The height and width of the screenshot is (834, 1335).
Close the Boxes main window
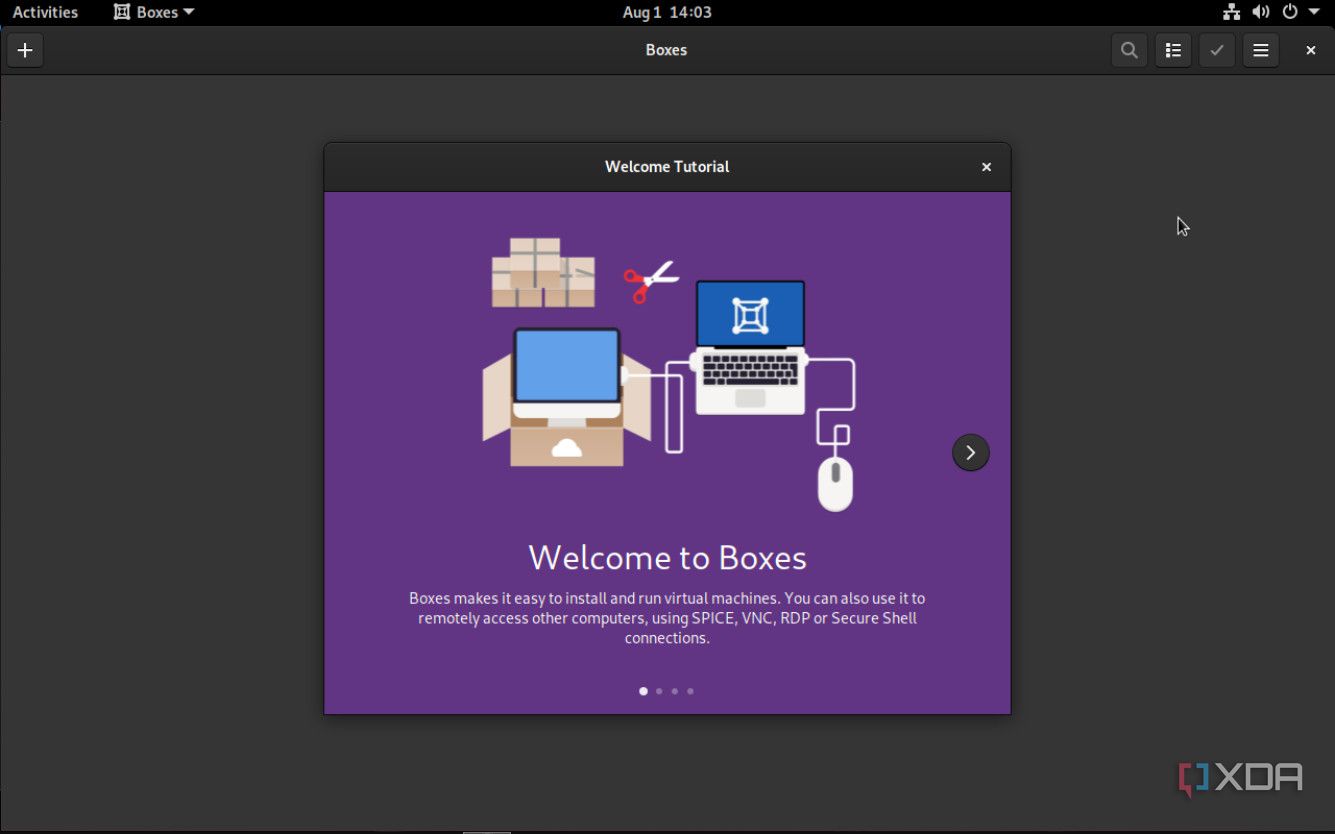coord(1310,50)
